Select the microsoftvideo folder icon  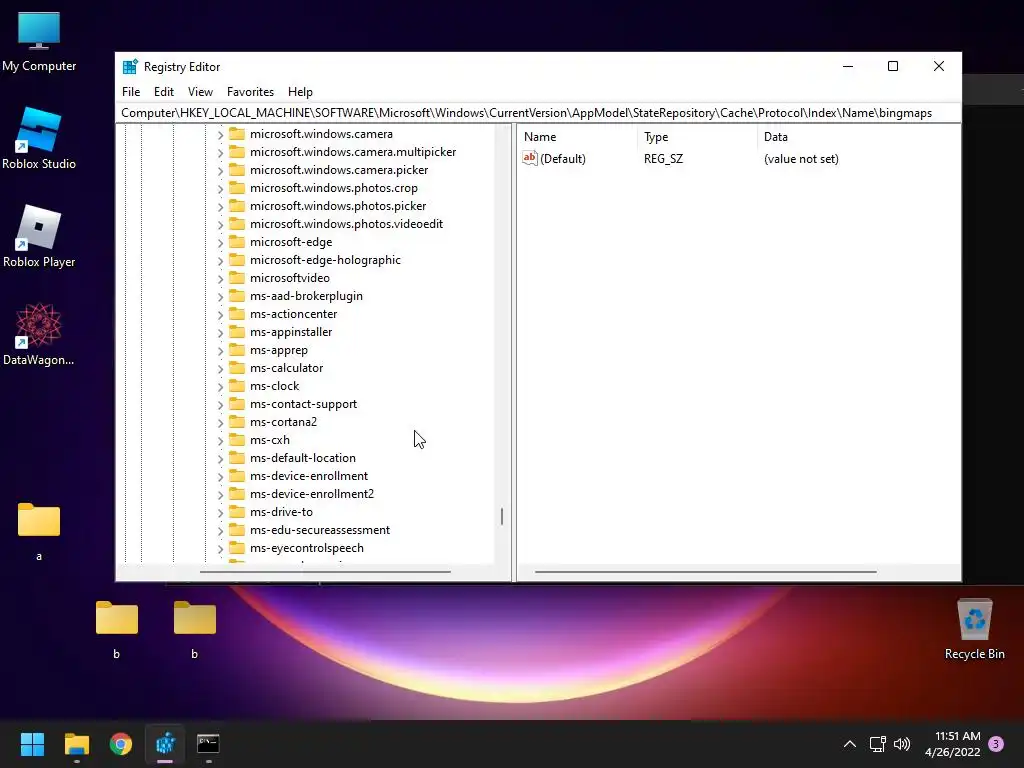pos(237,278)
